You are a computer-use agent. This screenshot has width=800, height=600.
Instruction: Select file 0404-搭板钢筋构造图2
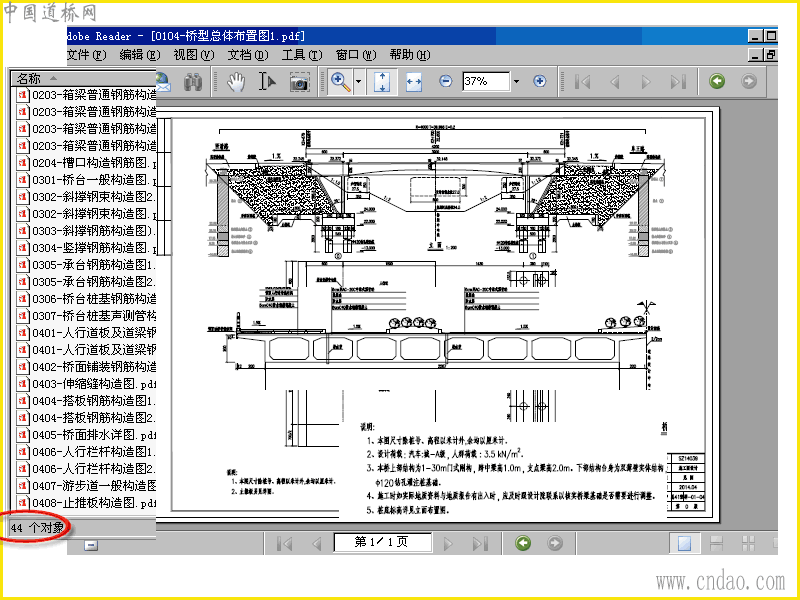[x=84, y=418]
